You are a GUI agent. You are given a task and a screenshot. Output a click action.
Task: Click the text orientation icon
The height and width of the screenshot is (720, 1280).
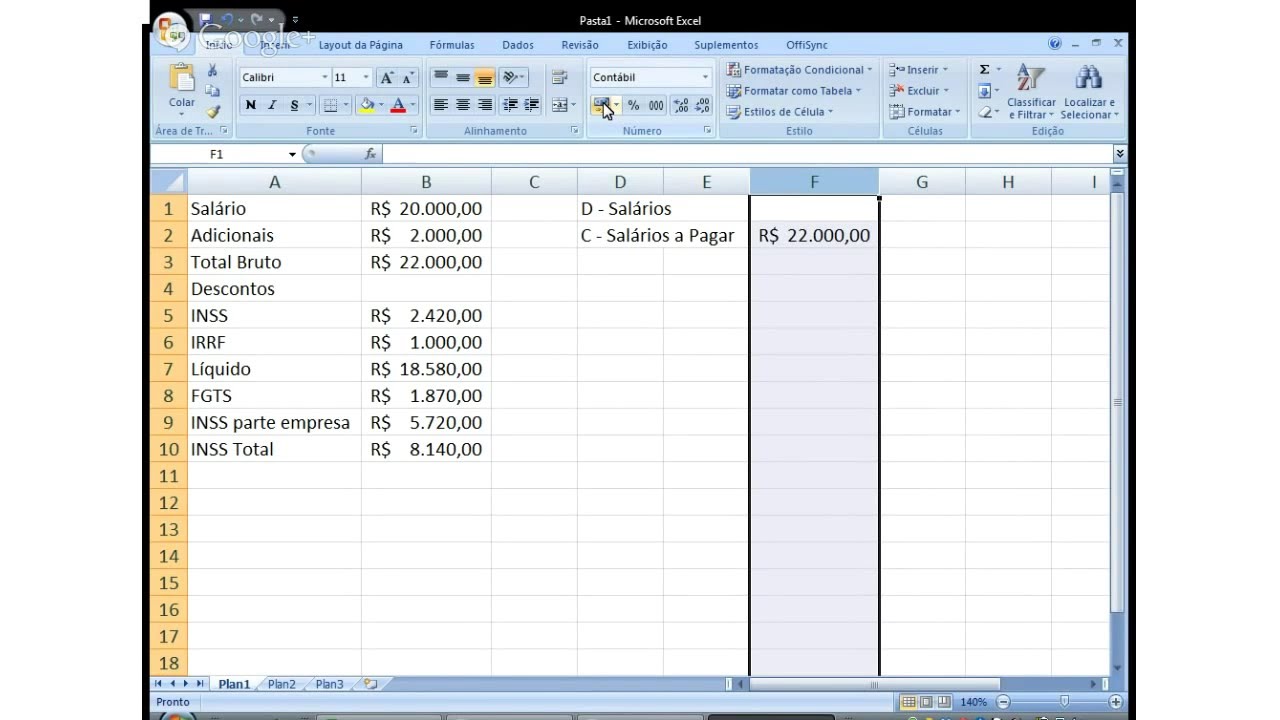510,77
